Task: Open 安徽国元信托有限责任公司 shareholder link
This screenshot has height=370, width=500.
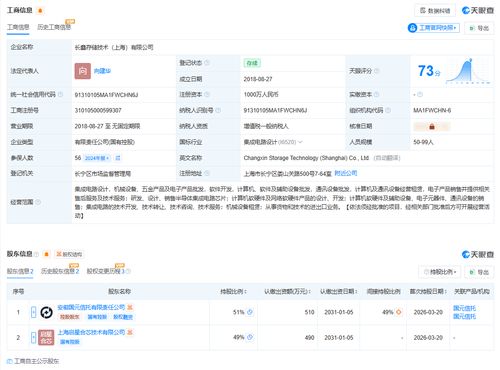Action: click(91, 307)
